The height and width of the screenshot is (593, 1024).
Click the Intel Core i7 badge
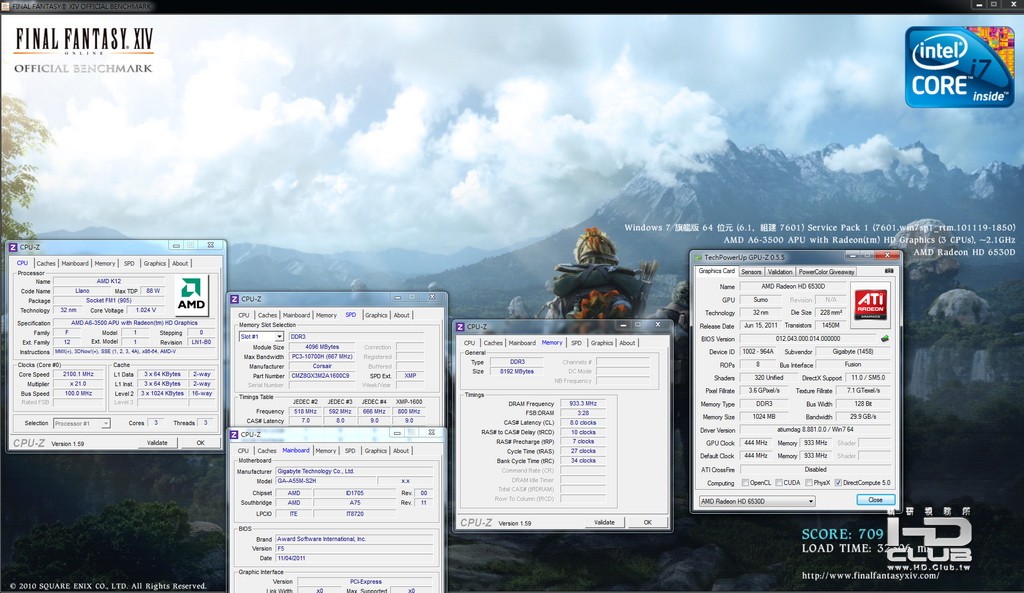click(958, 67)
